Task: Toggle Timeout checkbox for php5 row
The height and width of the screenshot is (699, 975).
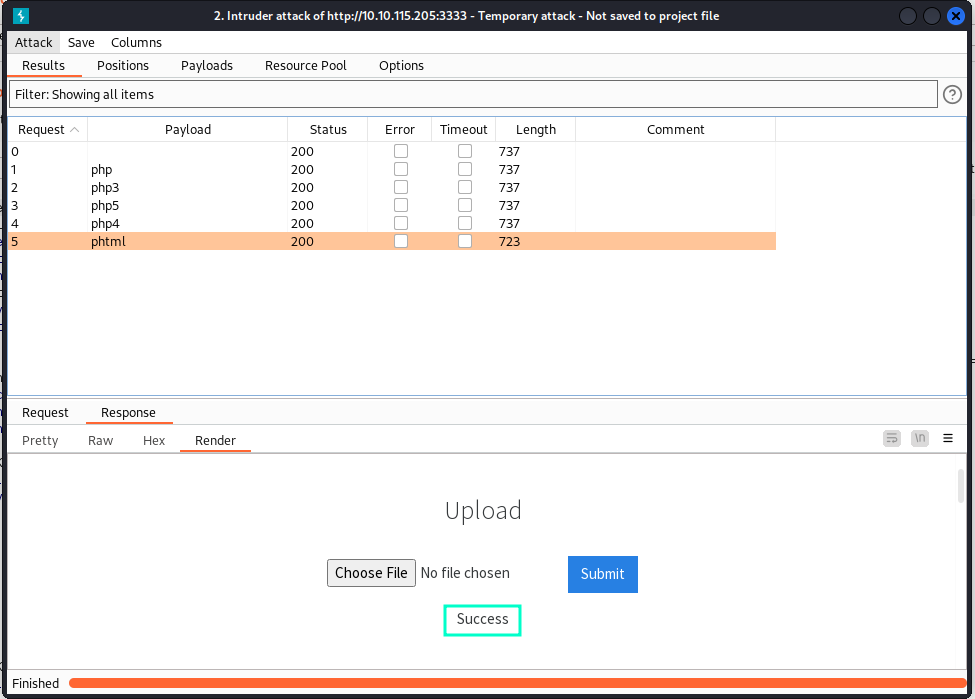Action: [x=464, y=205]
